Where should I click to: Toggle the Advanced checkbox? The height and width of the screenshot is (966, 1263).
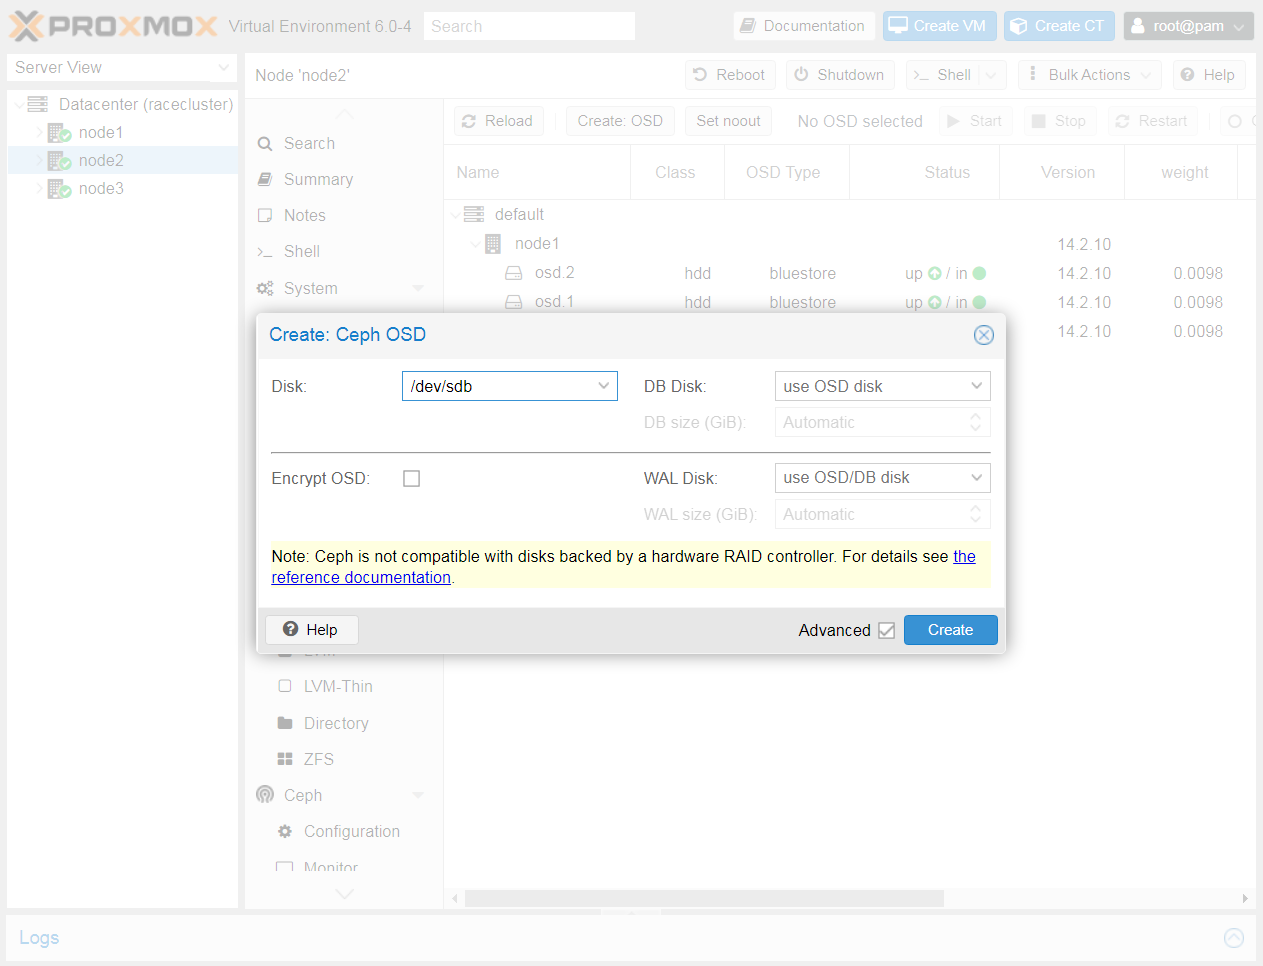(x=886, y=630)
